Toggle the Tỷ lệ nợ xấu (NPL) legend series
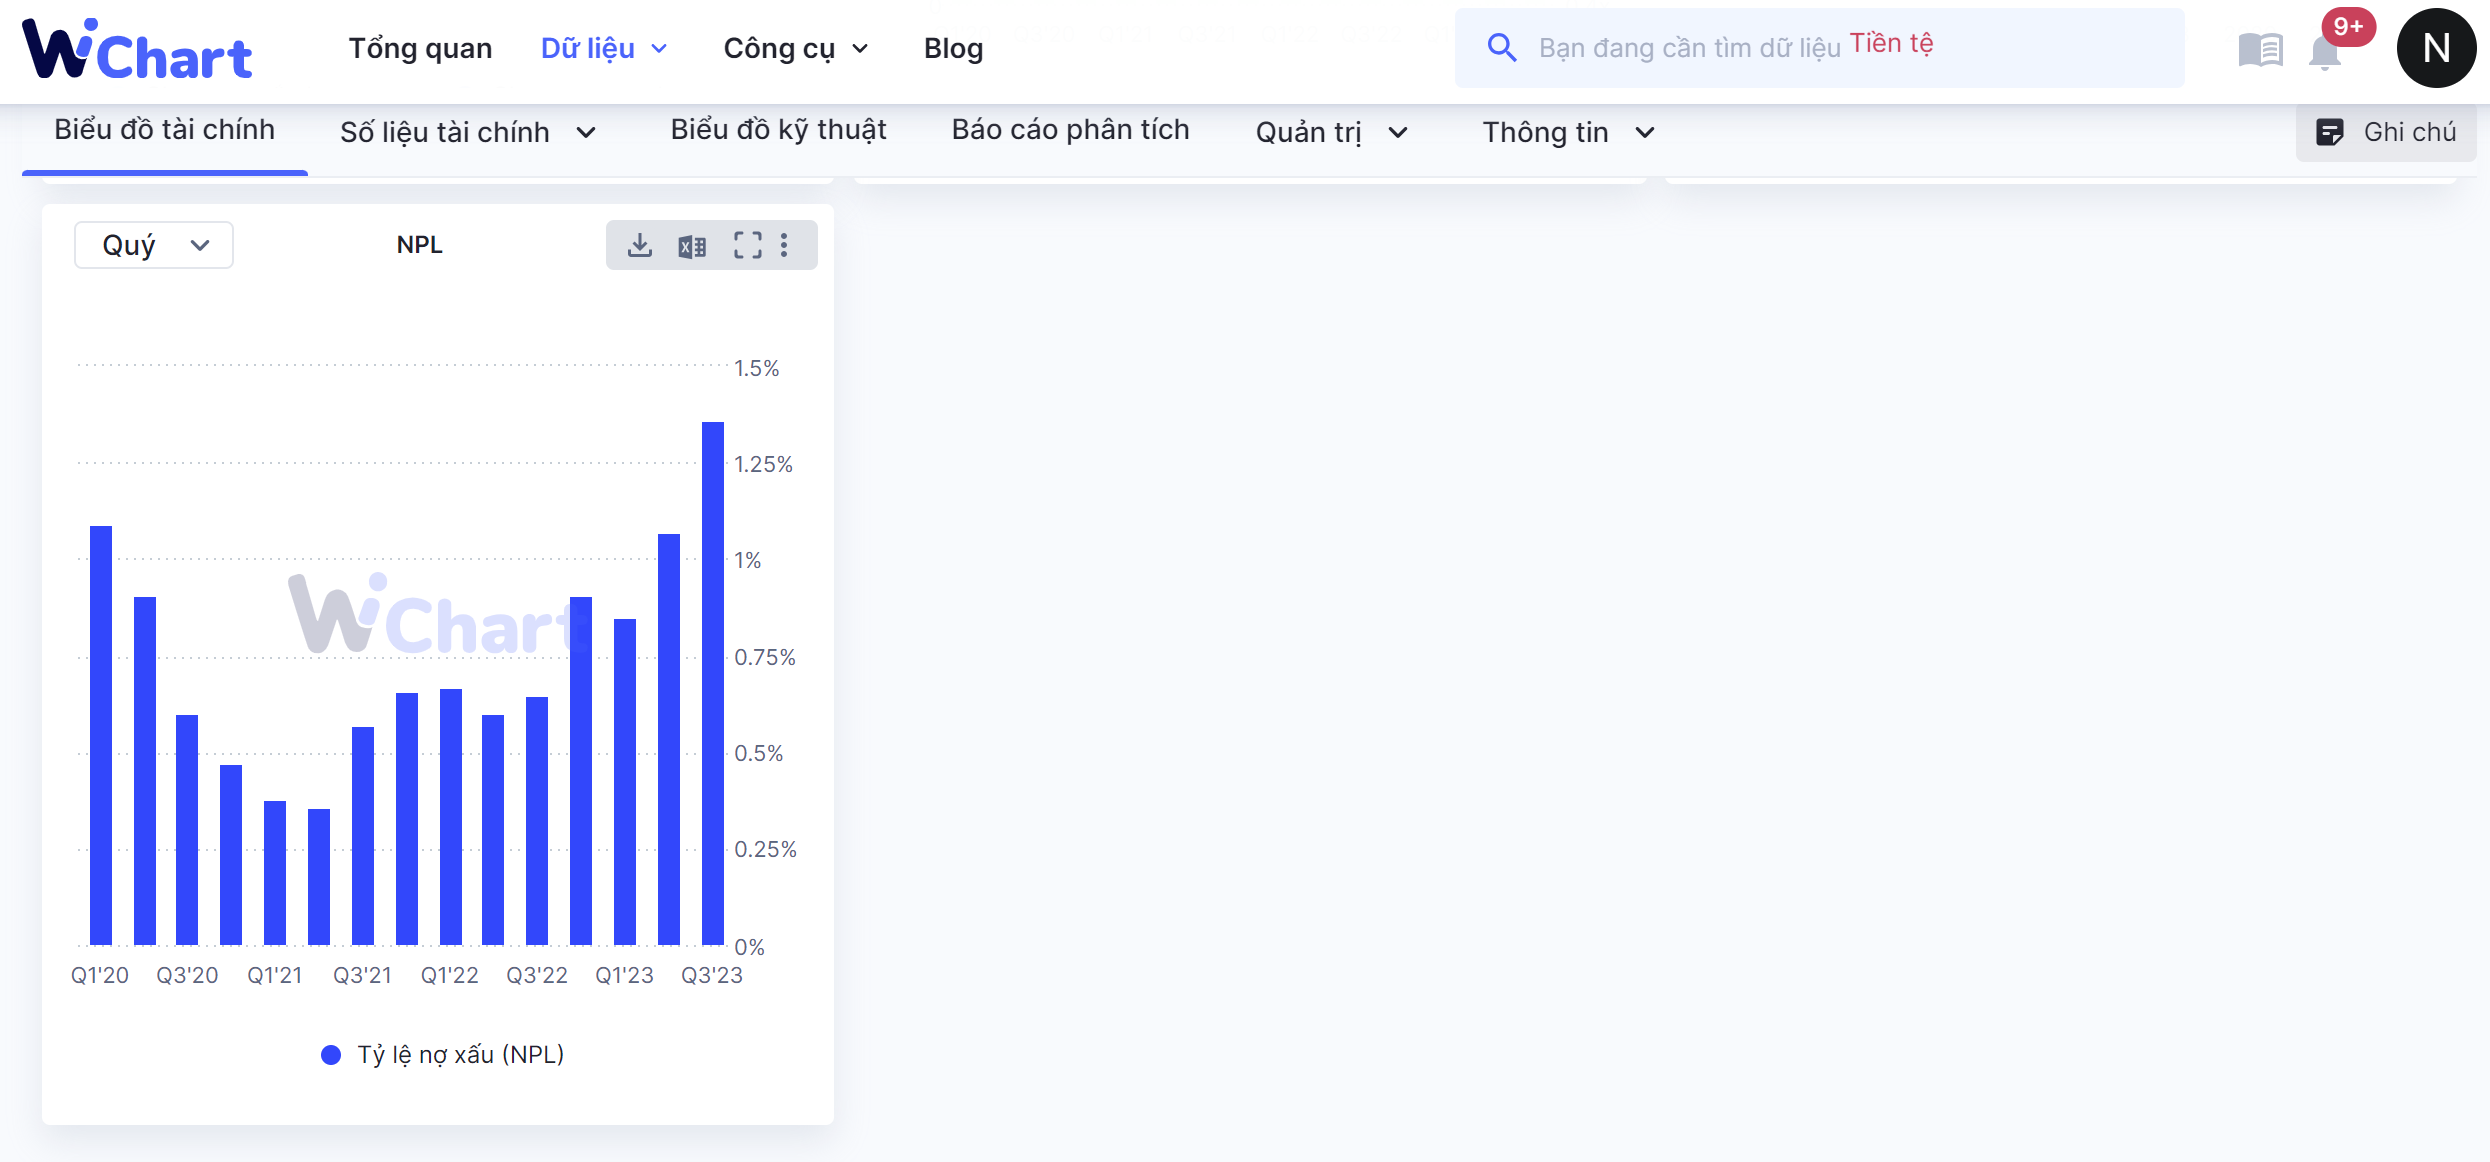The image size is (2490, 1162). point(442,1054)
